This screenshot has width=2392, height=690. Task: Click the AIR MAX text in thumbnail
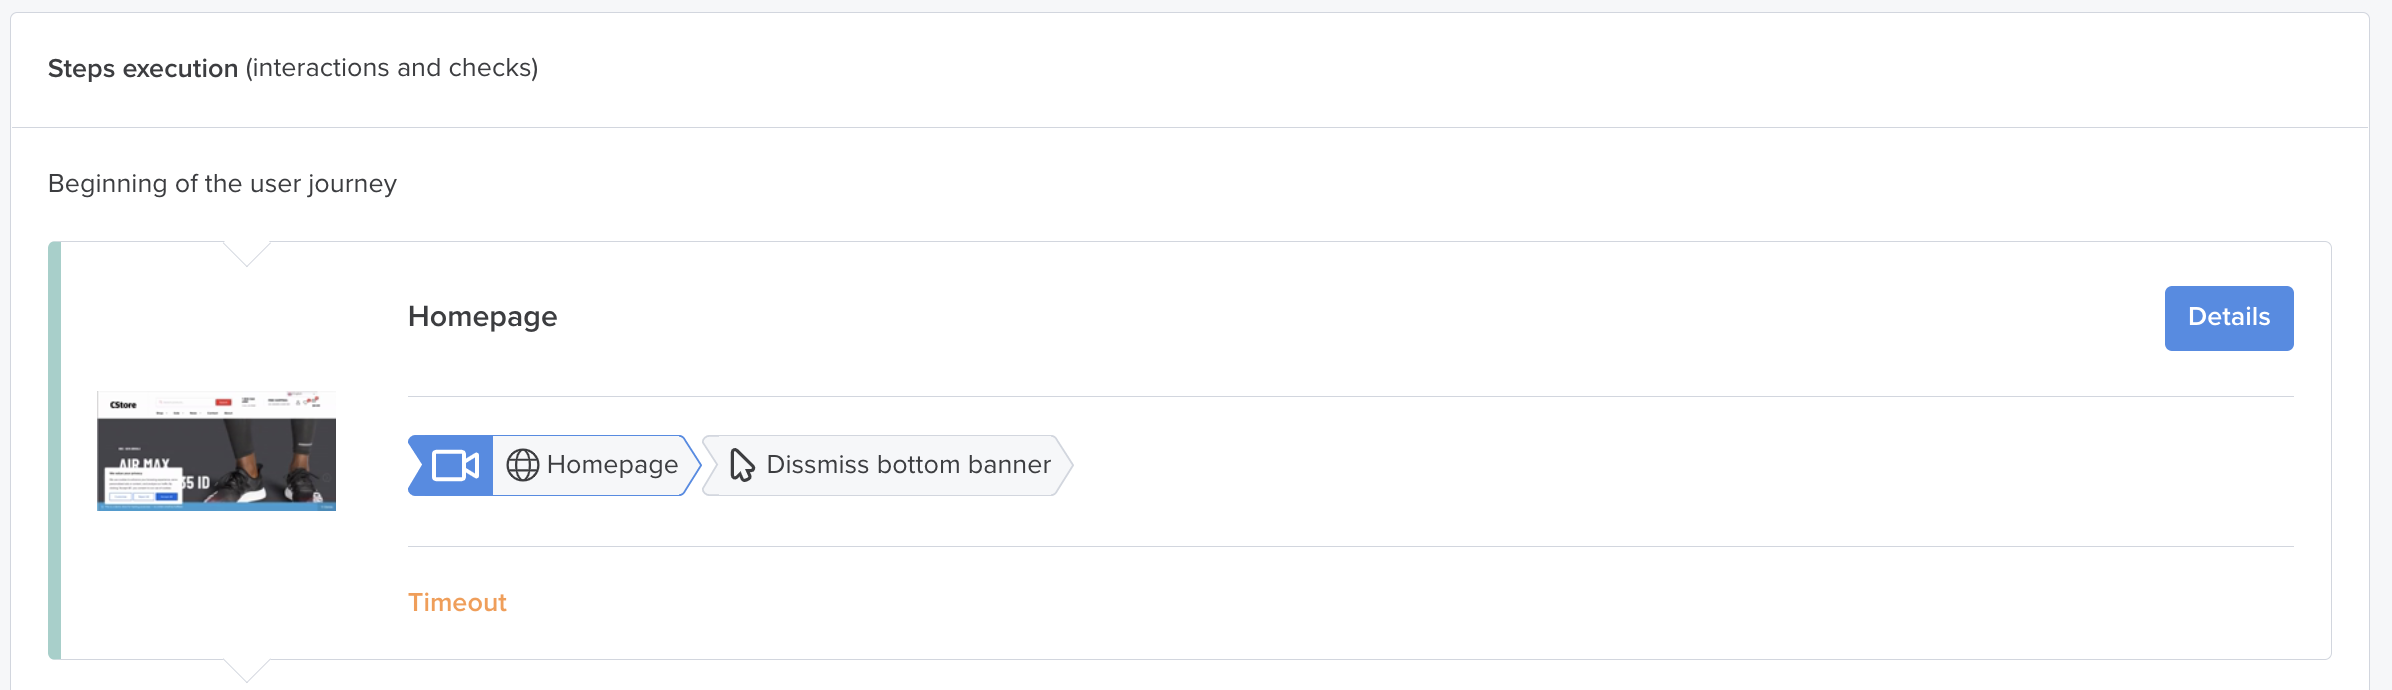click(x=144, y=464)
